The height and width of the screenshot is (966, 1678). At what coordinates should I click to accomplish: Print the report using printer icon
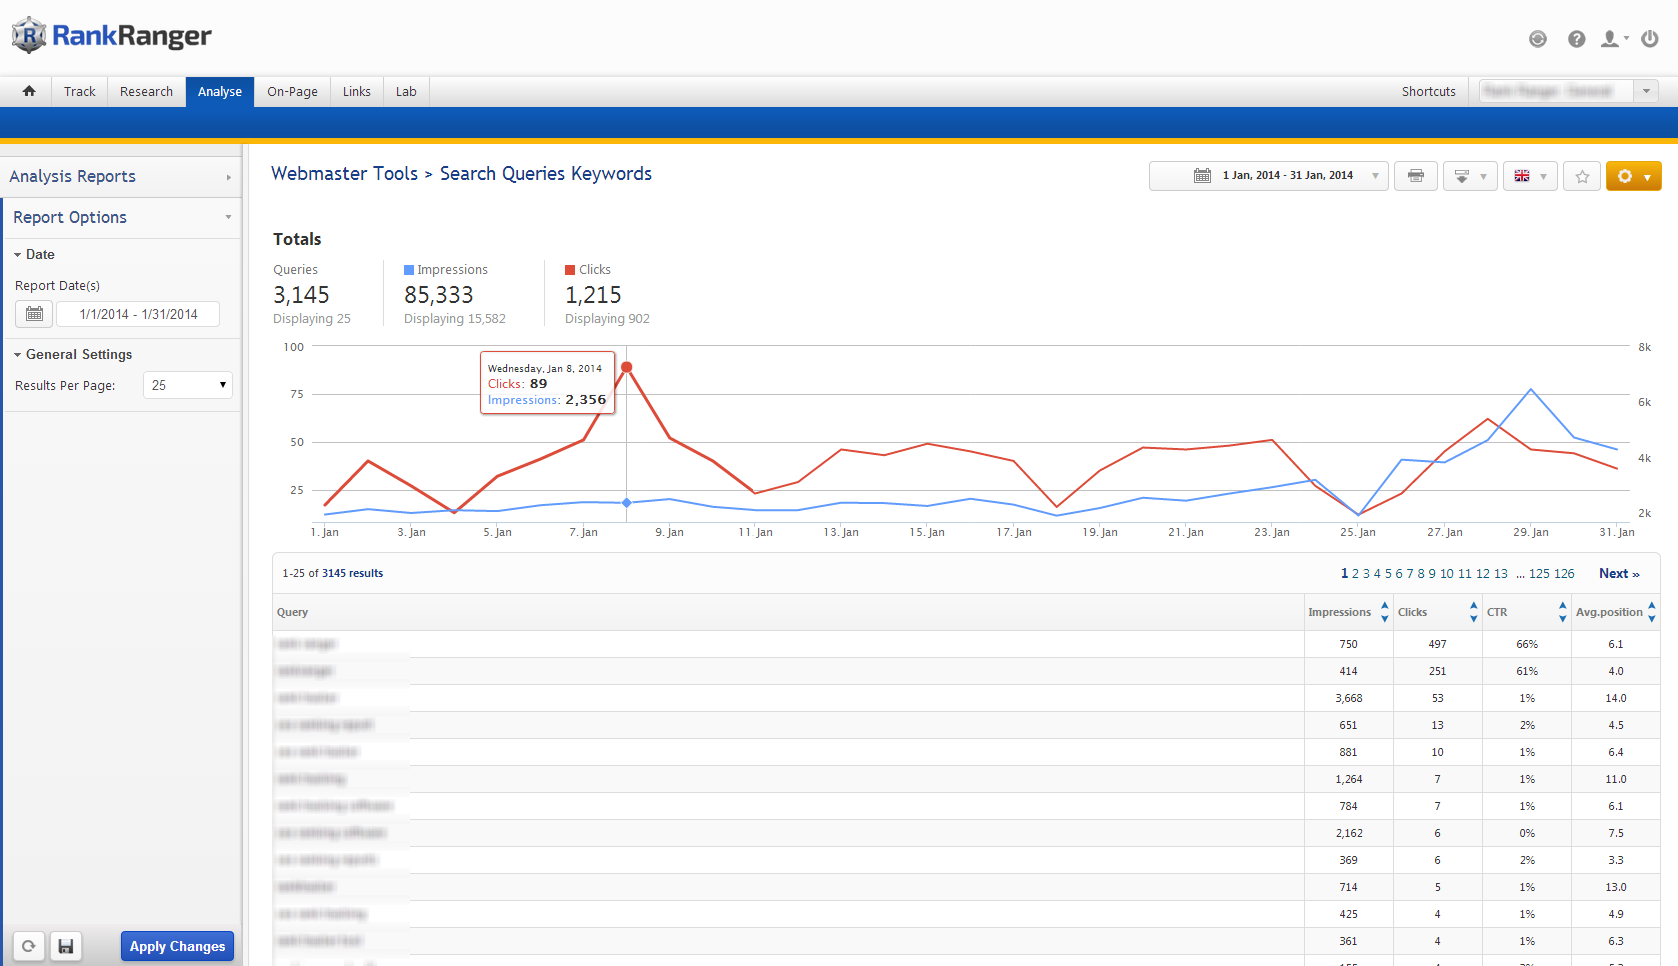coord(1415,176)
